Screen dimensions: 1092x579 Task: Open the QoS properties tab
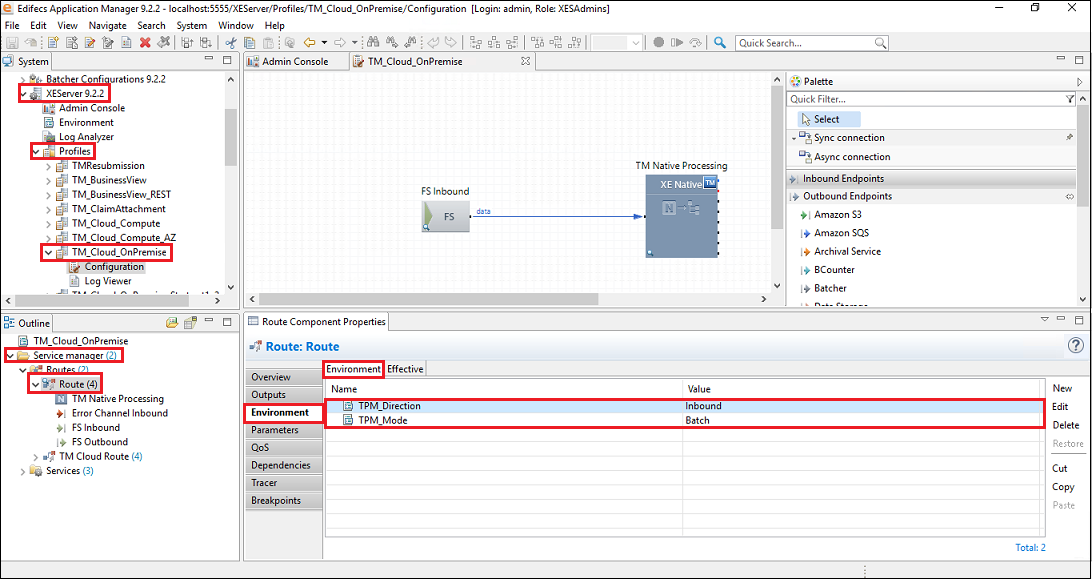click(x=284, y=447)
